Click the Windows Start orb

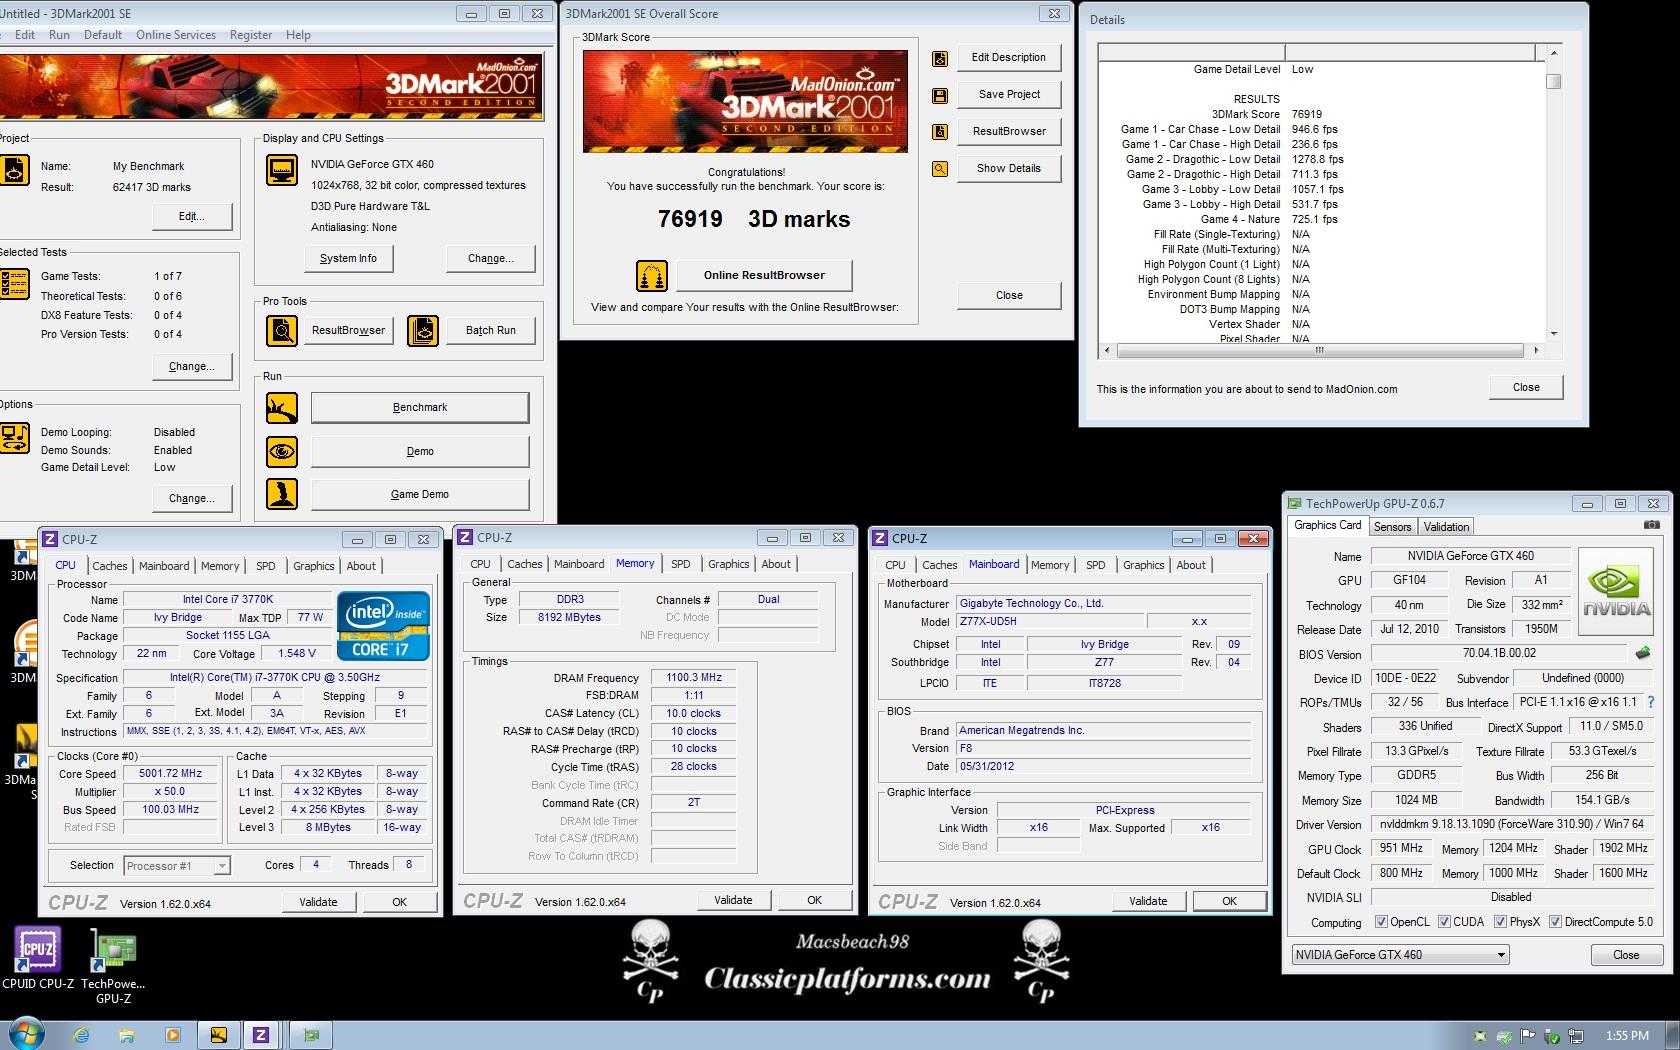click(25, 1034)
